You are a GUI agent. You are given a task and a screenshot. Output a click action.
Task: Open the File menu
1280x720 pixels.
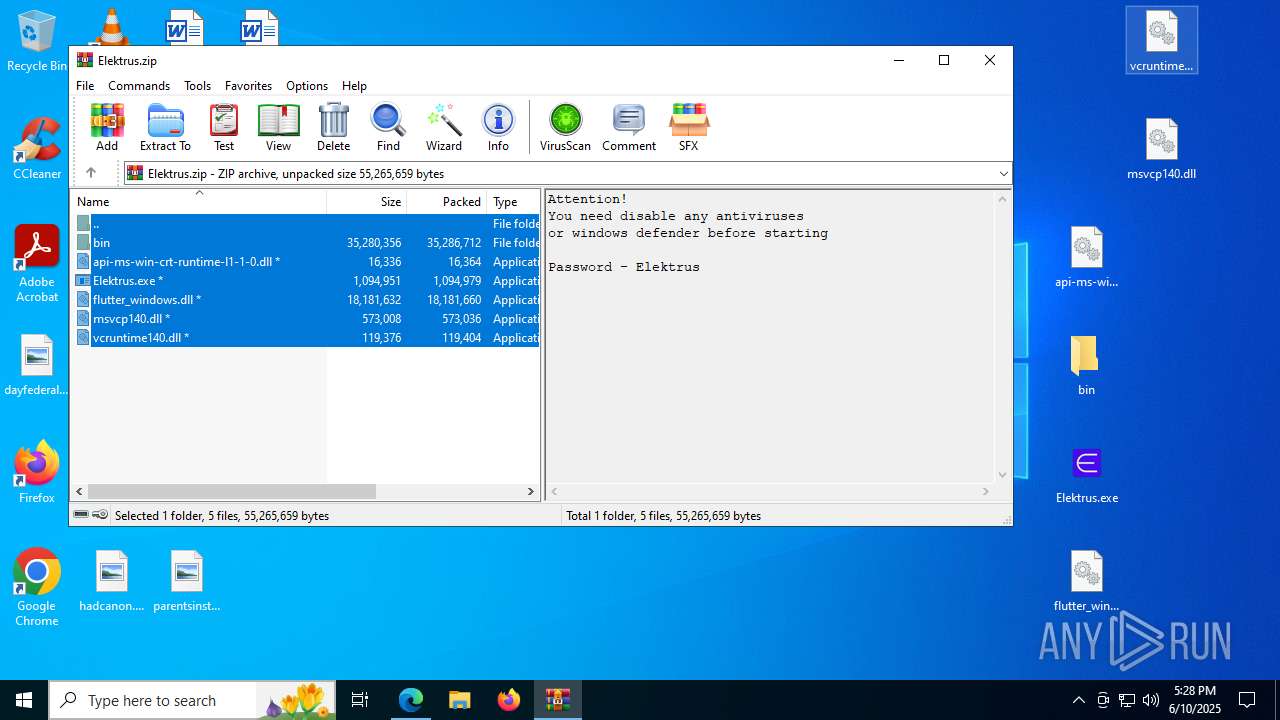[x=85, y=86]
